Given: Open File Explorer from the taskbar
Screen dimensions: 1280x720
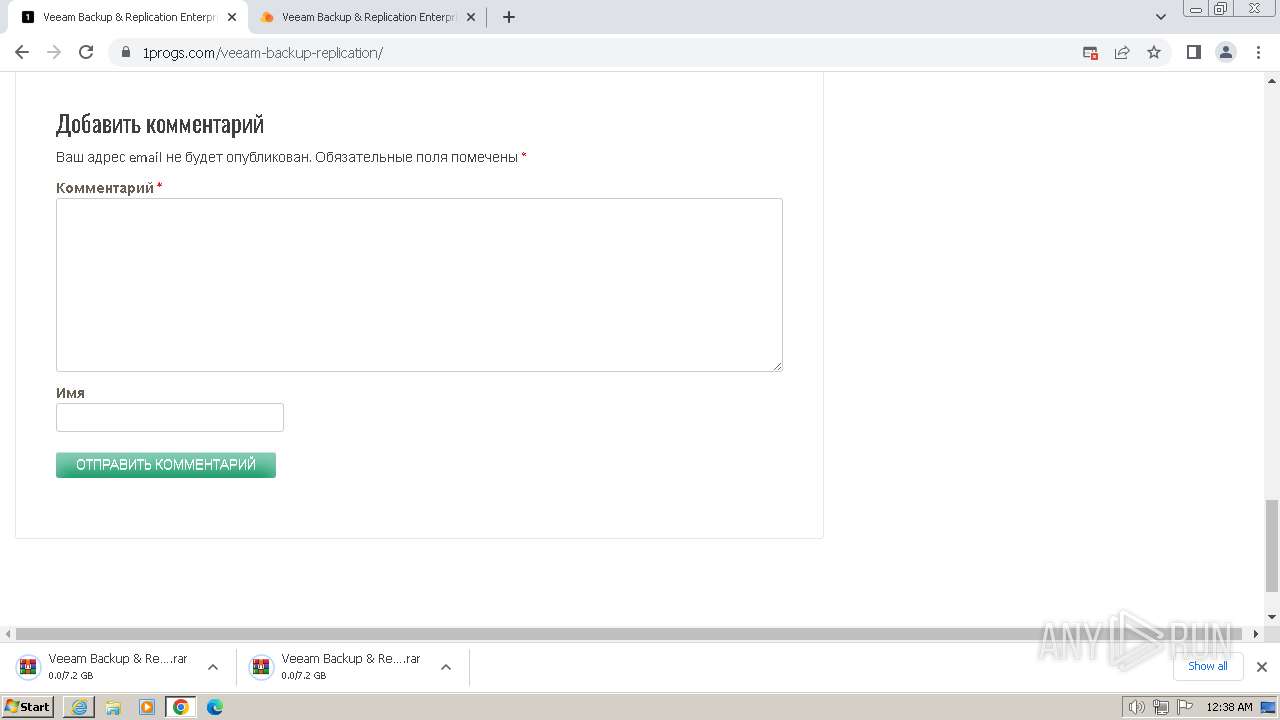Looking at the screenshot, I should click(x=113, y=707).
